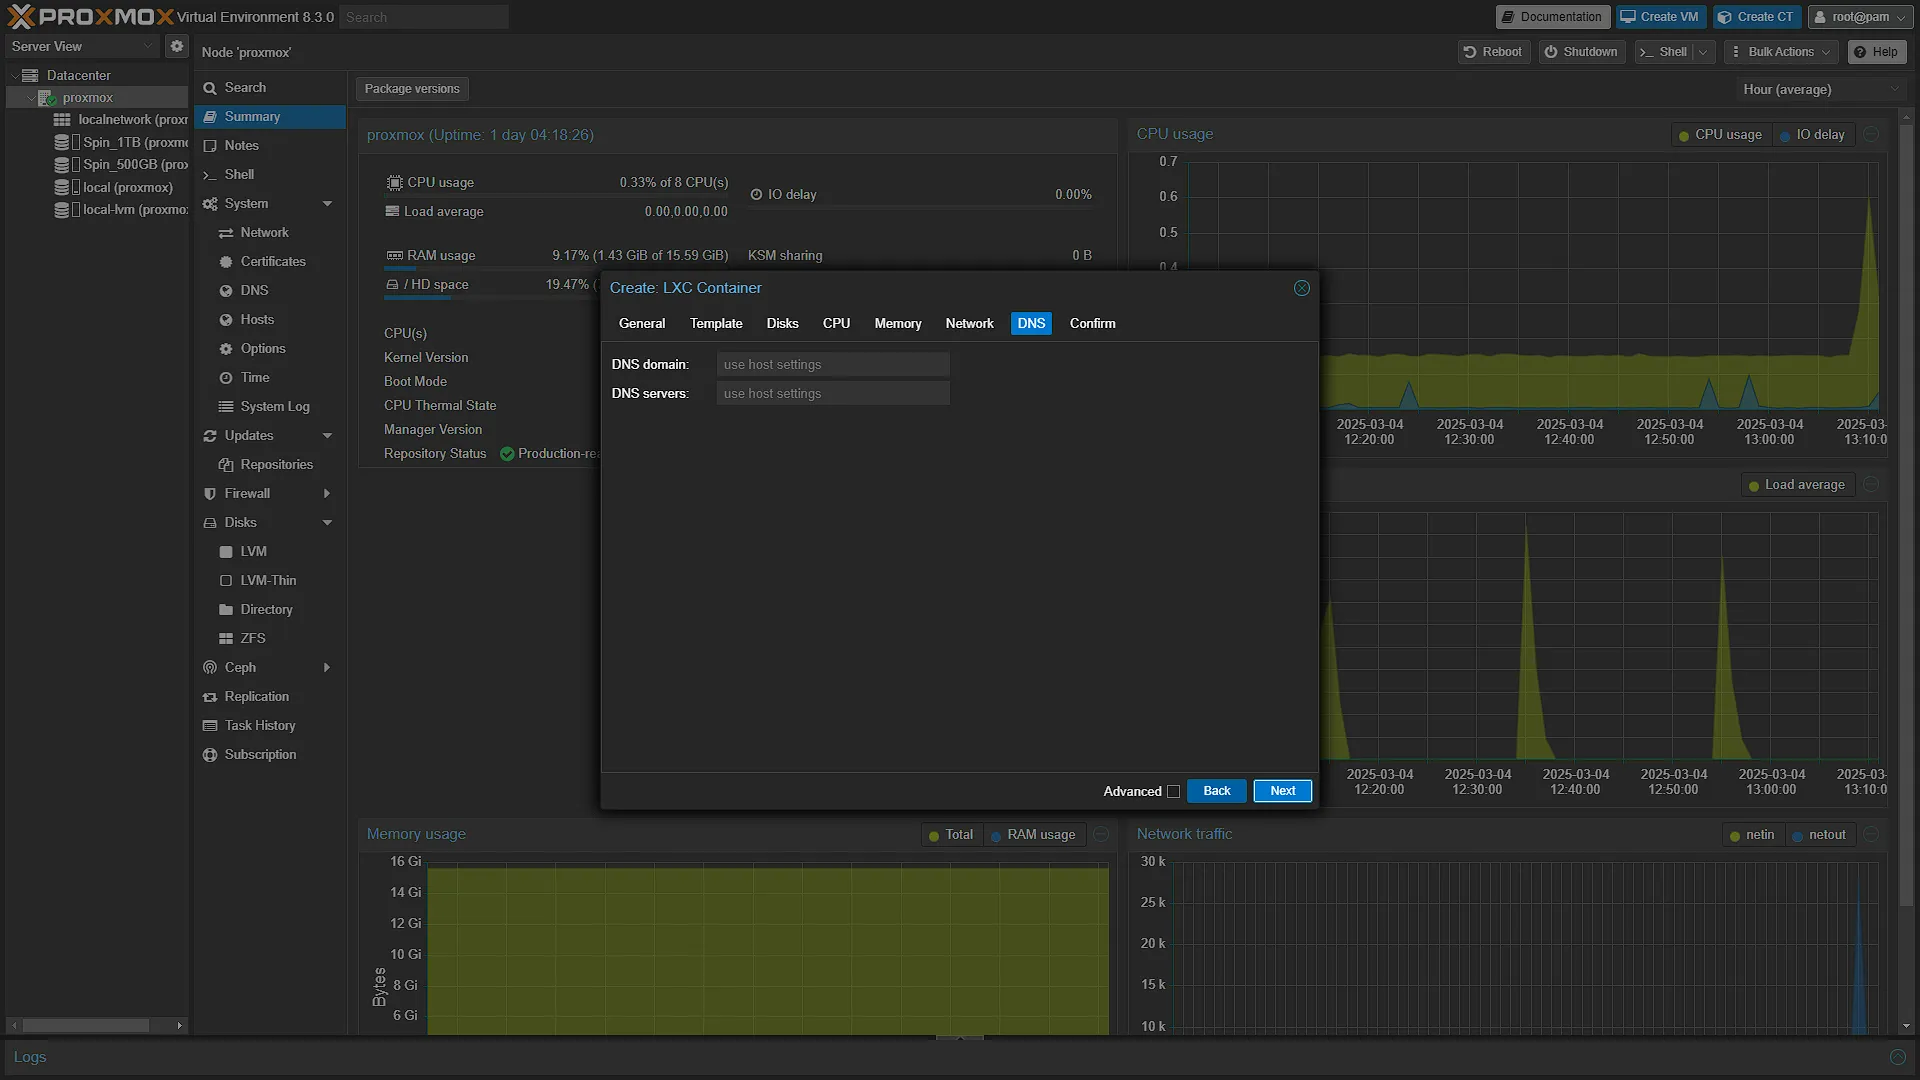1920x1080 pixels.
Task: Expand the Firewall menu section arrow
Action: click(x=327, y=494)
